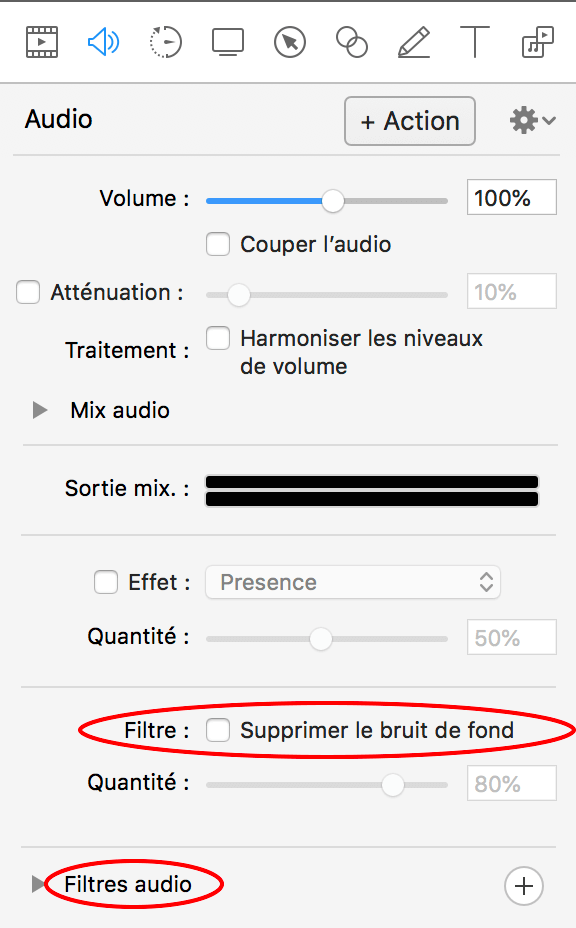576x928 pixels.
Task: Open the timing clock properties icon
Action: pyautogui.click(x=166, y=42)
